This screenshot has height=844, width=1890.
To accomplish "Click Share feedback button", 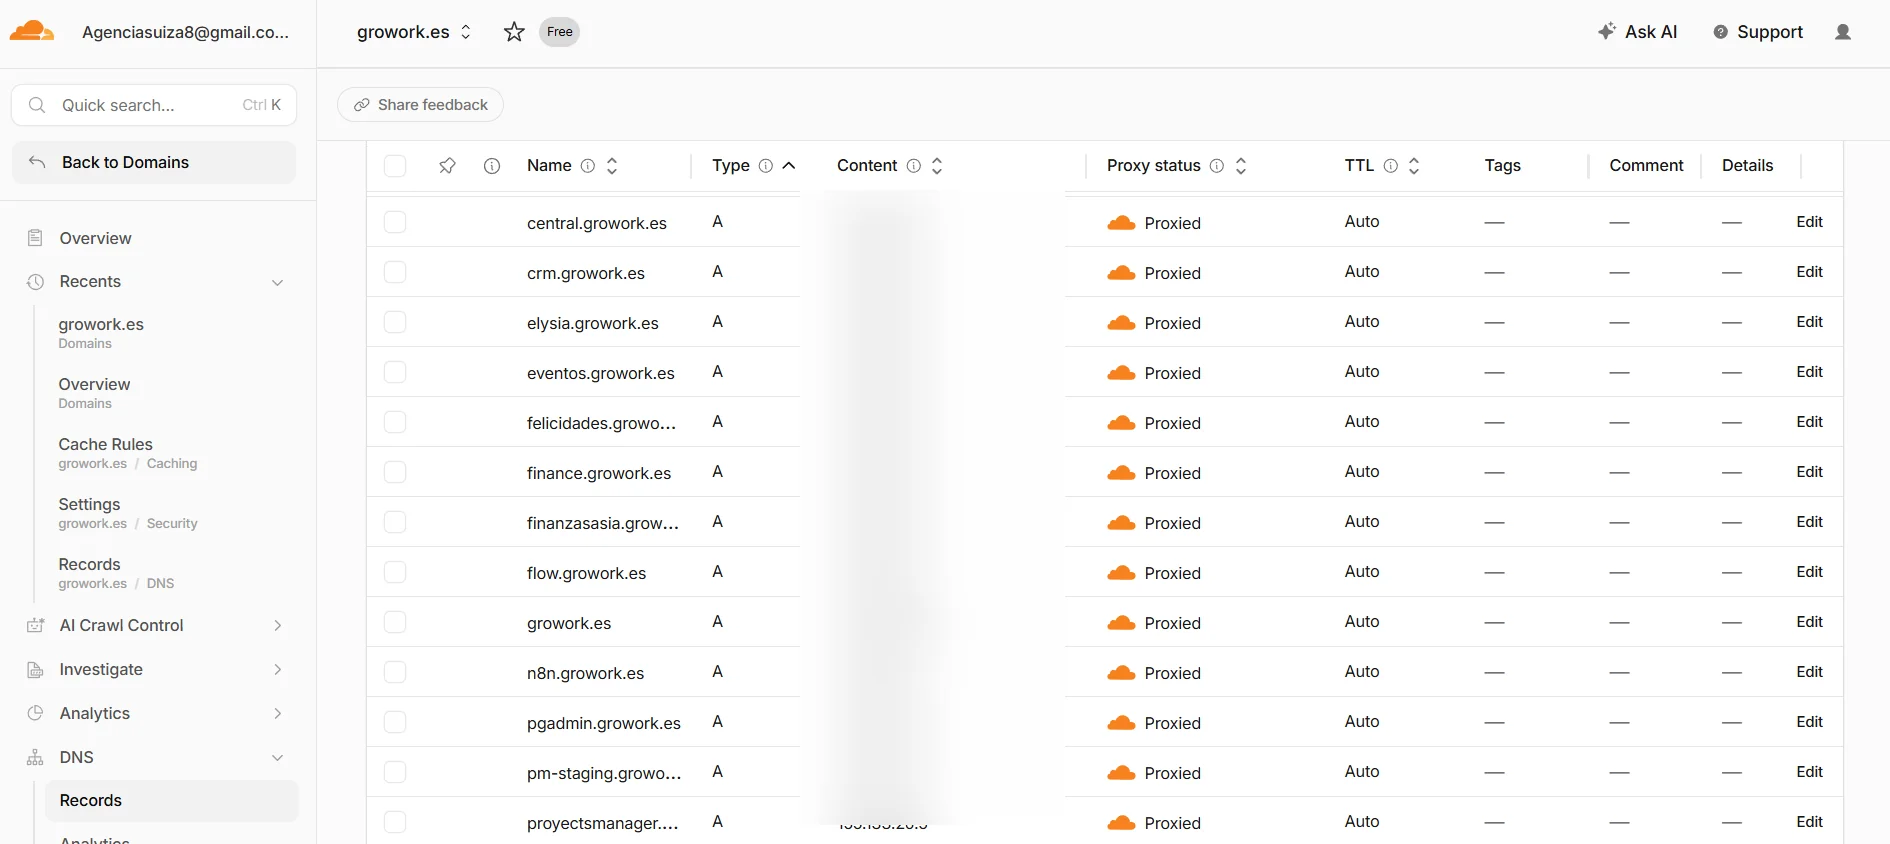I will point(420,105).
